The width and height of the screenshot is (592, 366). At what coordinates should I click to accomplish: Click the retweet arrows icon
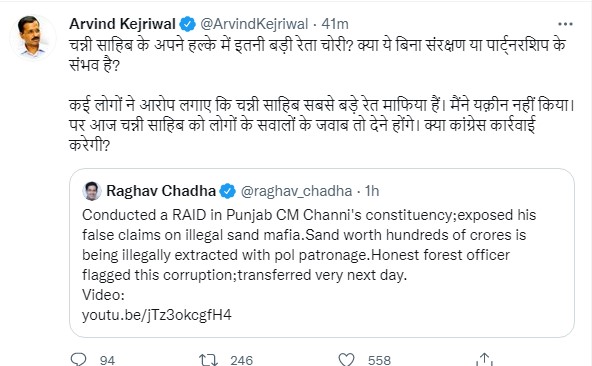(x=208, y=360)
